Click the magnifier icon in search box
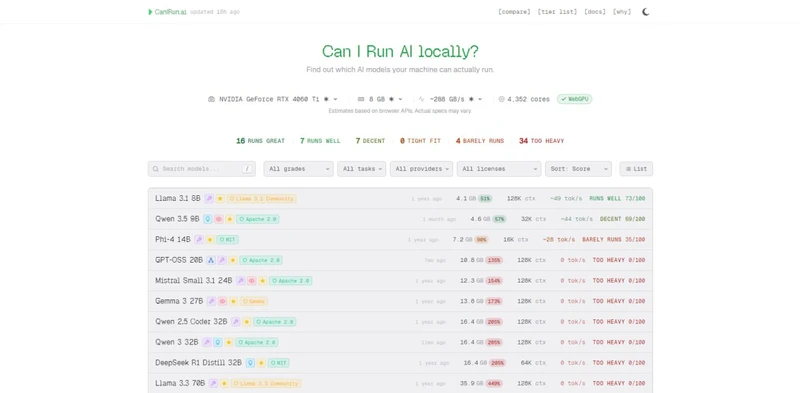 click(156, 169)
